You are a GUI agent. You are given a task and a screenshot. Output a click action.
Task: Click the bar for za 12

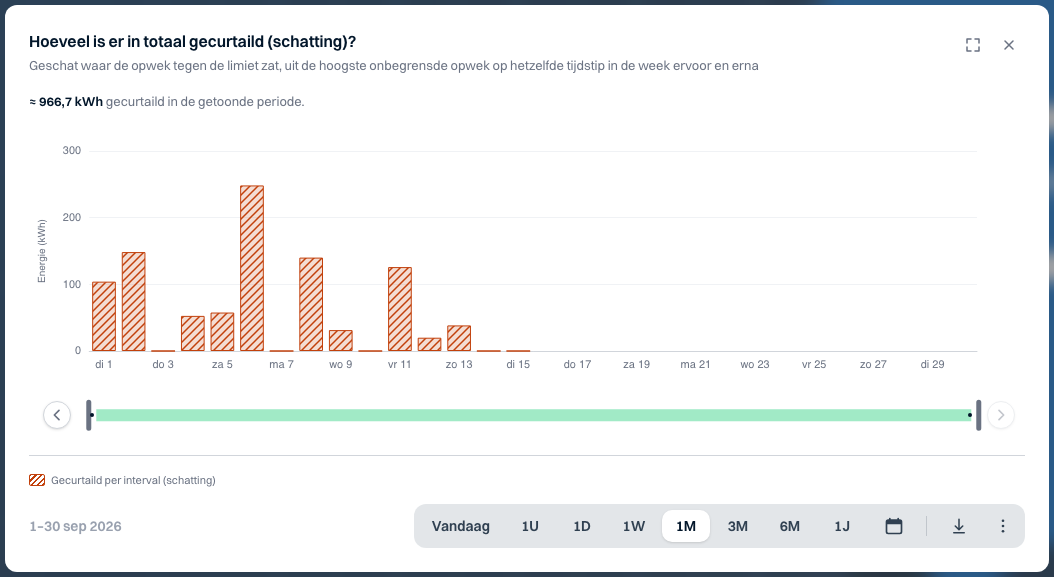430,344
